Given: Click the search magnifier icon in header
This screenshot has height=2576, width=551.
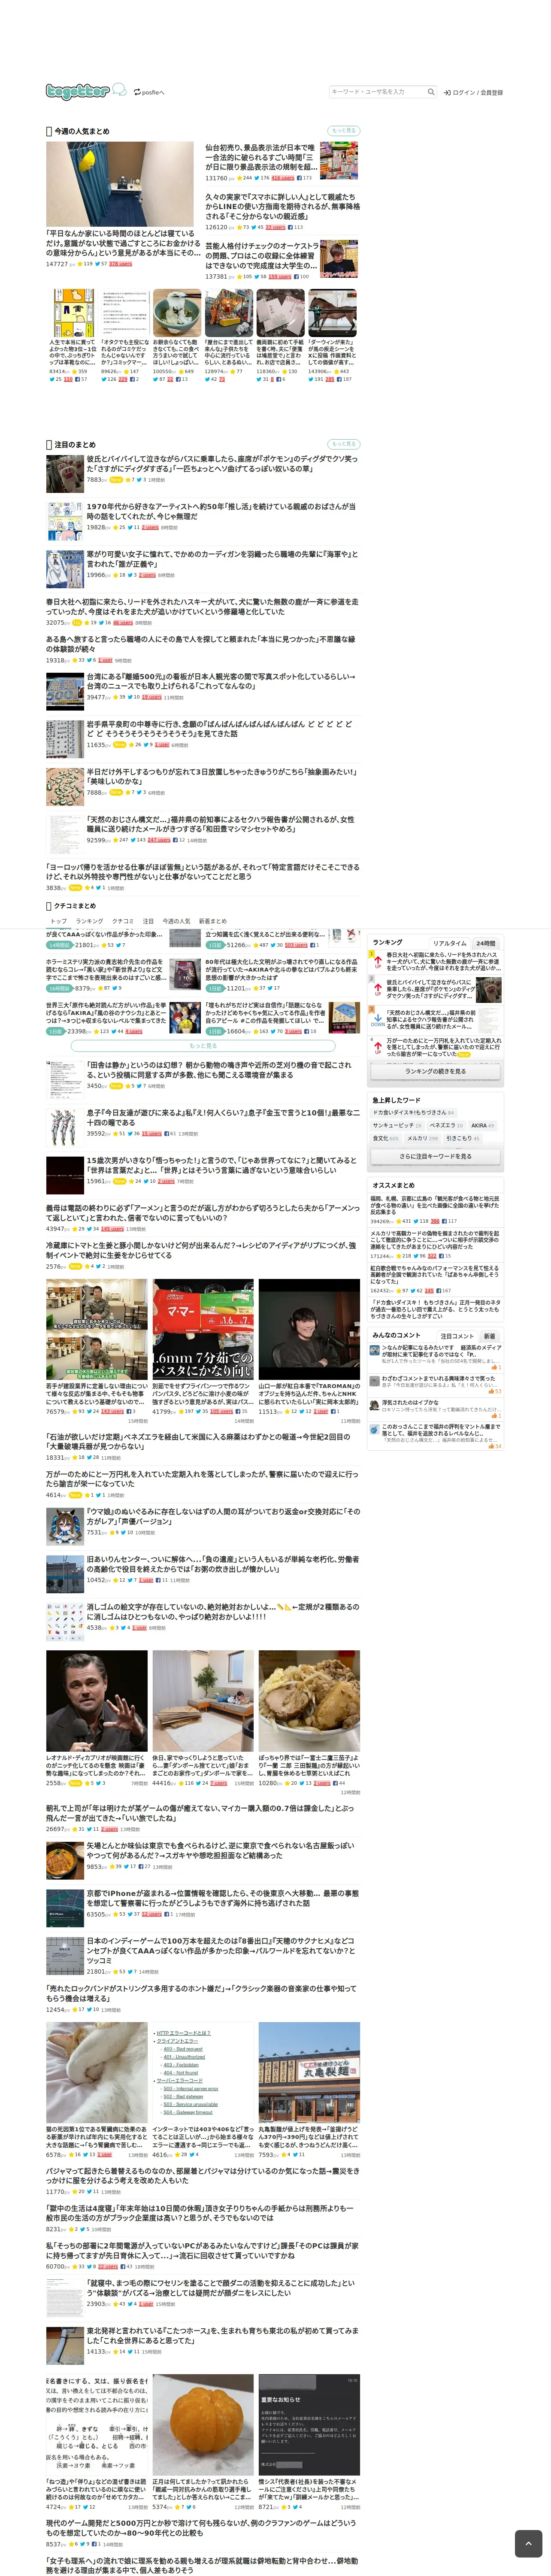Looking at the screenshot, I should [431, 92].
